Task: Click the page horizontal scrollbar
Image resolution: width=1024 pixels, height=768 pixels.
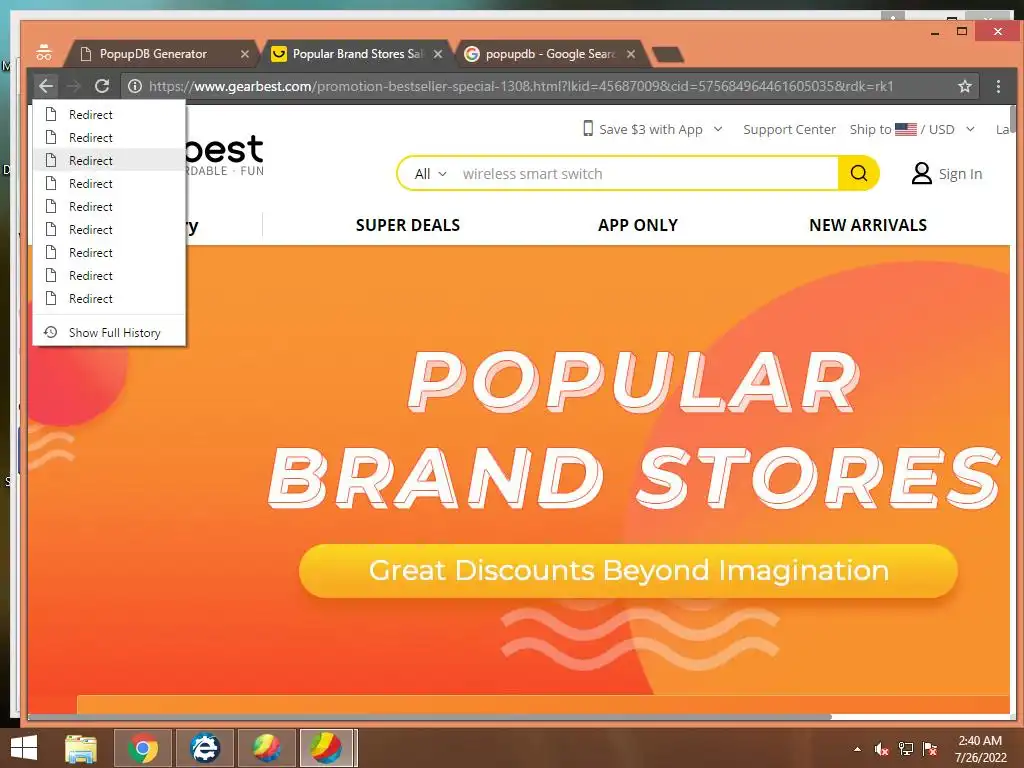Action: (x=429, y=716)
